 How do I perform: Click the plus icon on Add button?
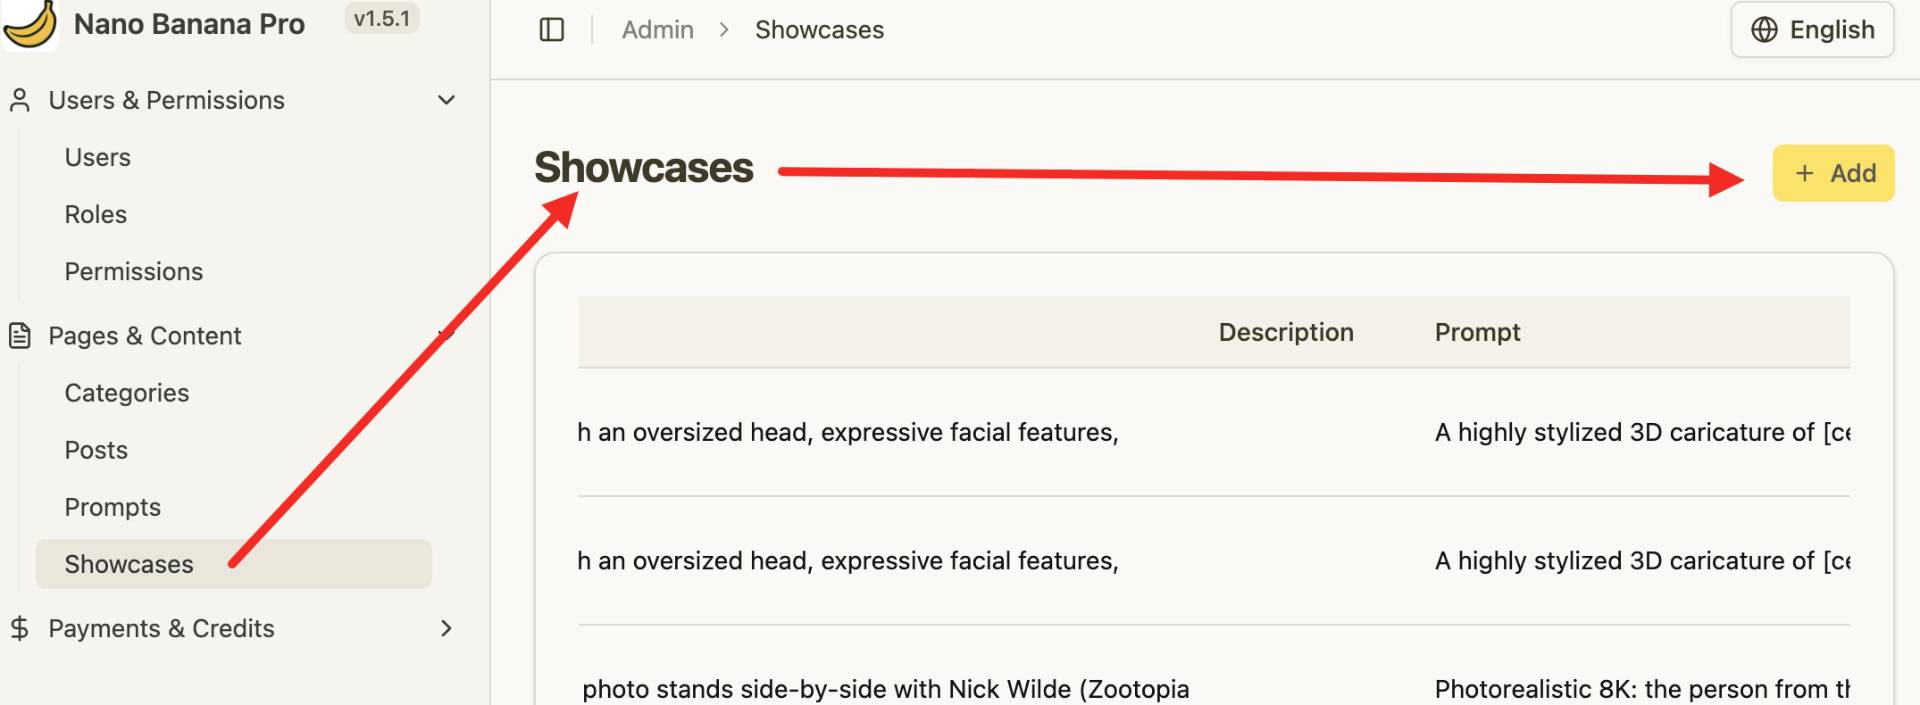click(x=1805, y=174)
